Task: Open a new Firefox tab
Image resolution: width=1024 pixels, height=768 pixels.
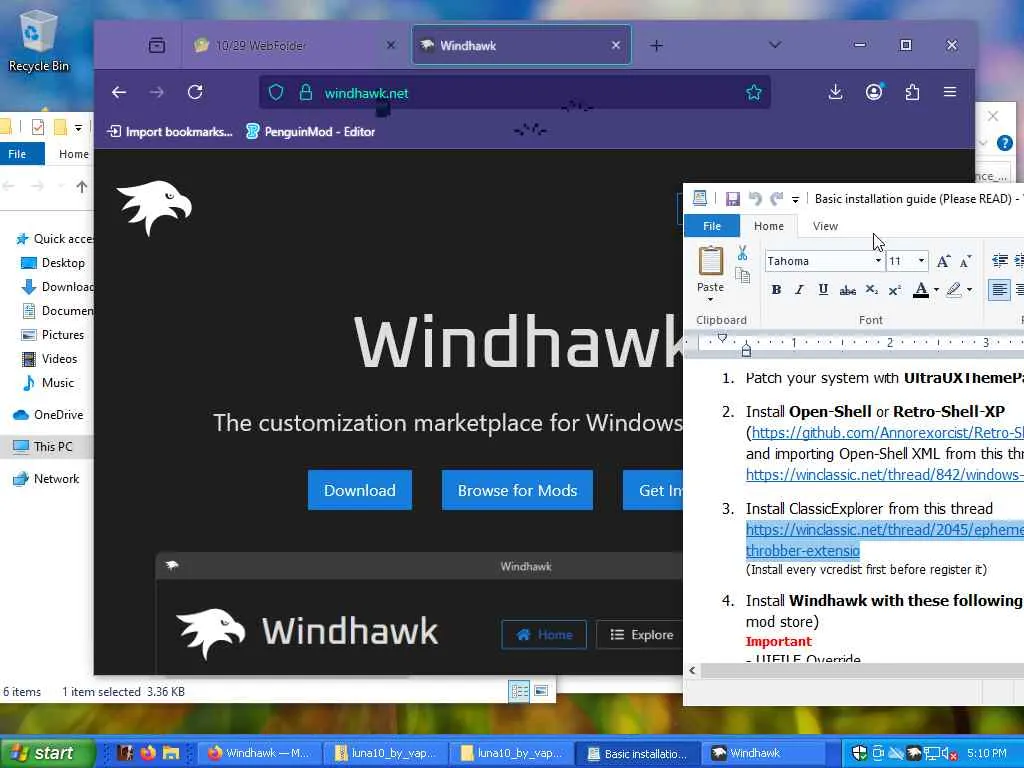Action: pyautogui.click(x=656, y=45)
